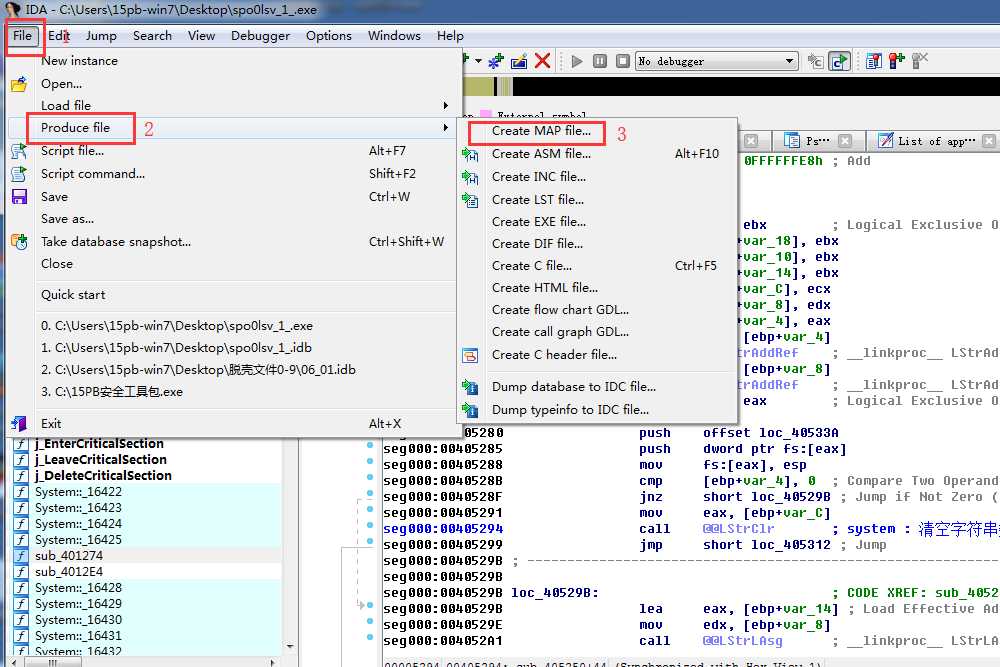The height and width of the screenshot is (667, 1000).
Task: Click icon beside Dump database to IDC
Action: click(471, 387)
